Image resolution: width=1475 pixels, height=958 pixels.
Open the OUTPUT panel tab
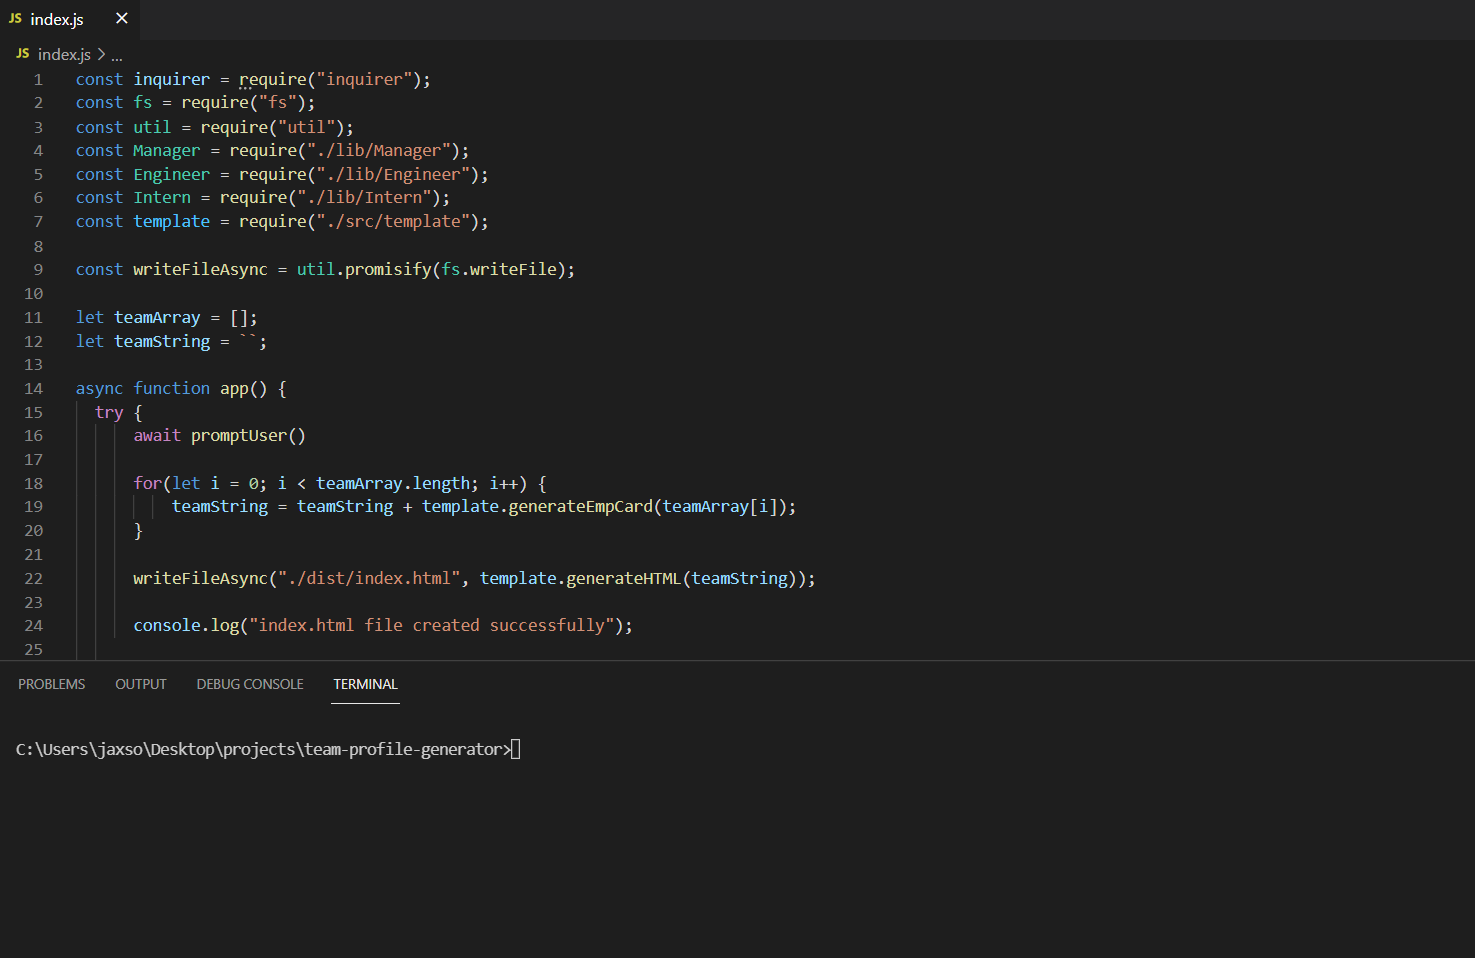[x=140, y=684]
